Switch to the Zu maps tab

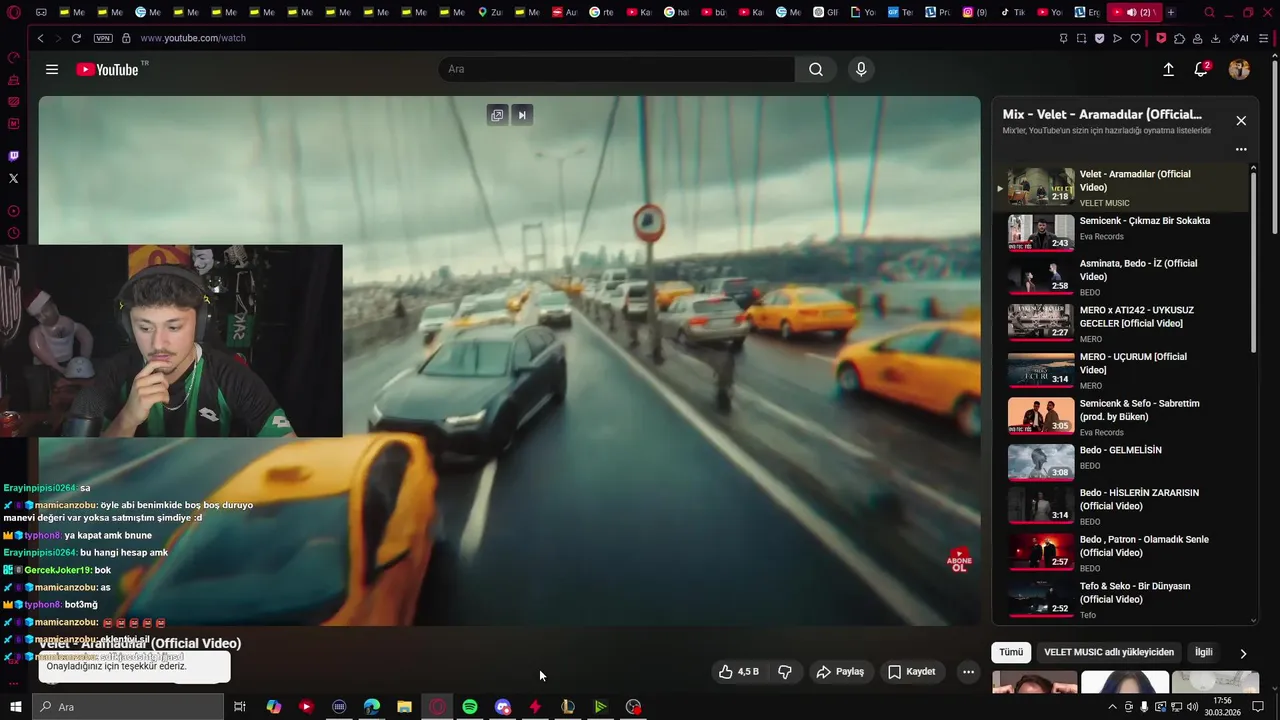tap(490, 13)
